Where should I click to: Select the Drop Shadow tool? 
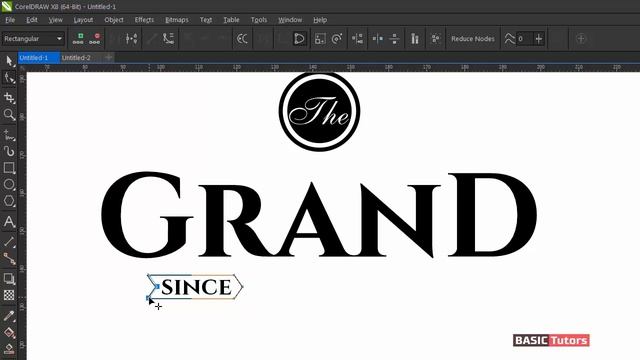(x=9, y=278)
